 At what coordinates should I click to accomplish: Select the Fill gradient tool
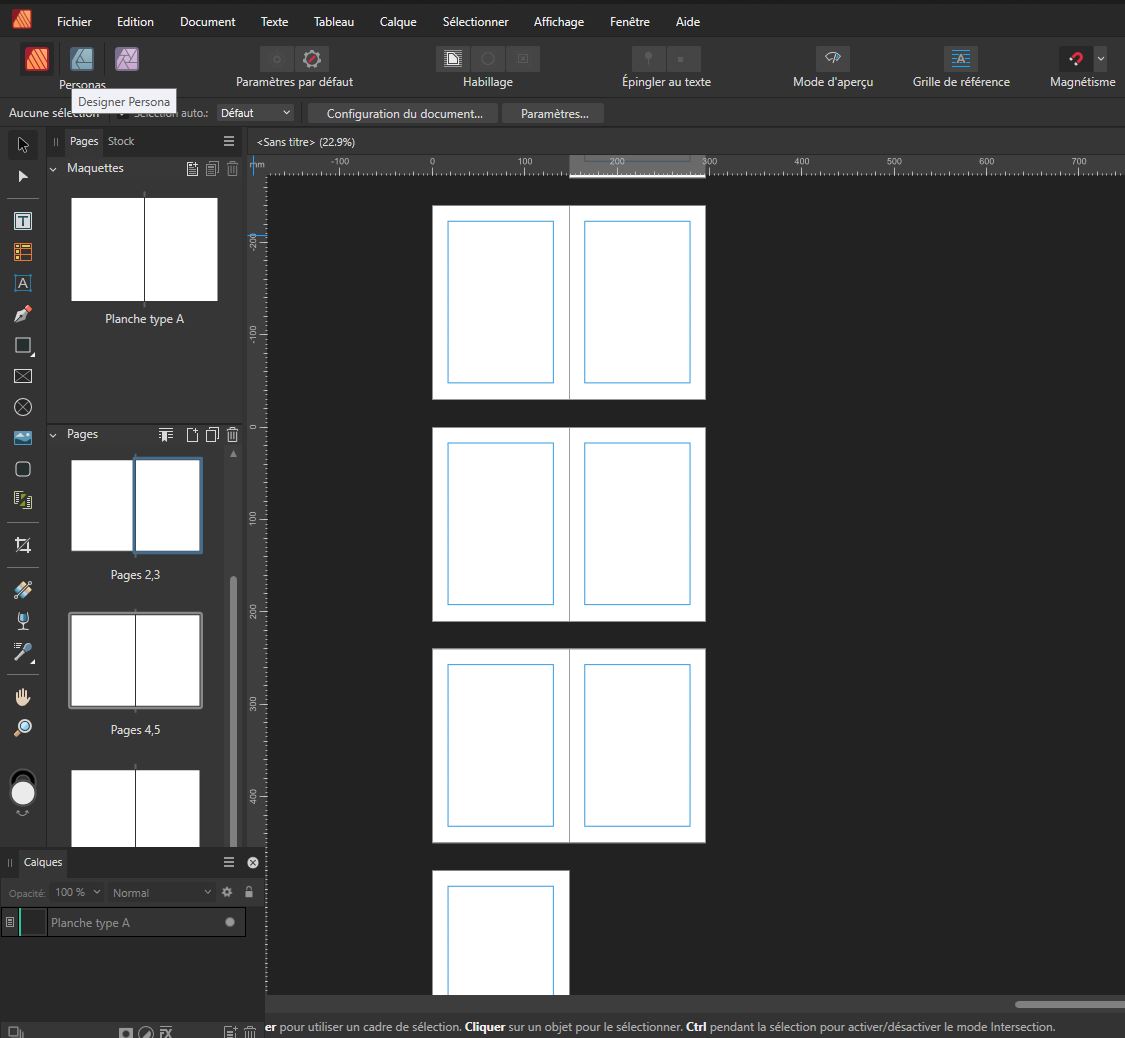pos(23,590)
